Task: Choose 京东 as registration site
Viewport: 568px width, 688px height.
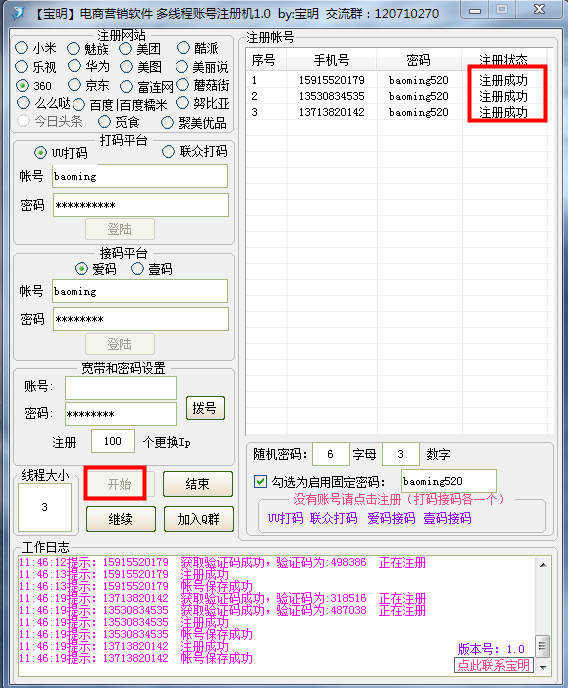Action: point(75,85)
